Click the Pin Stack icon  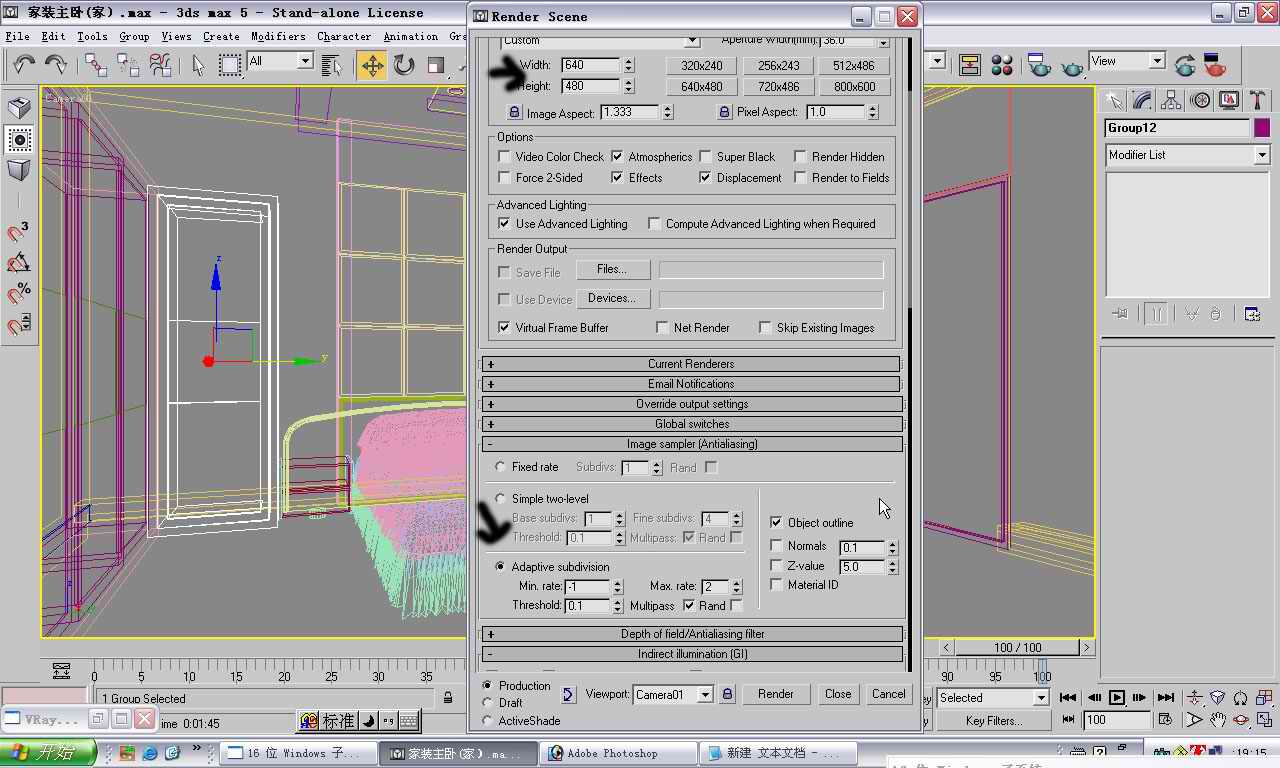(1120, 314)
